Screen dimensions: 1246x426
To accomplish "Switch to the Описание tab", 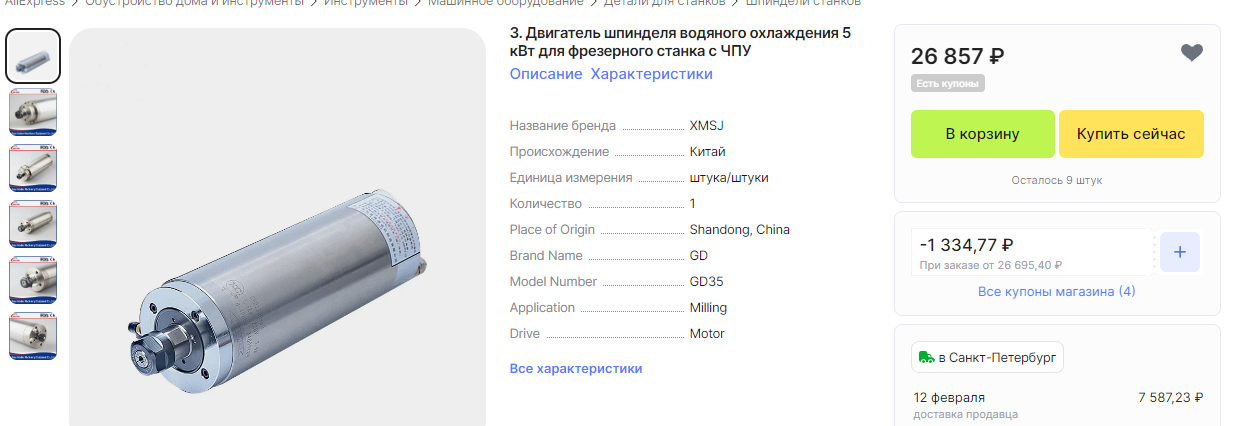I will (x=545, y=74).
